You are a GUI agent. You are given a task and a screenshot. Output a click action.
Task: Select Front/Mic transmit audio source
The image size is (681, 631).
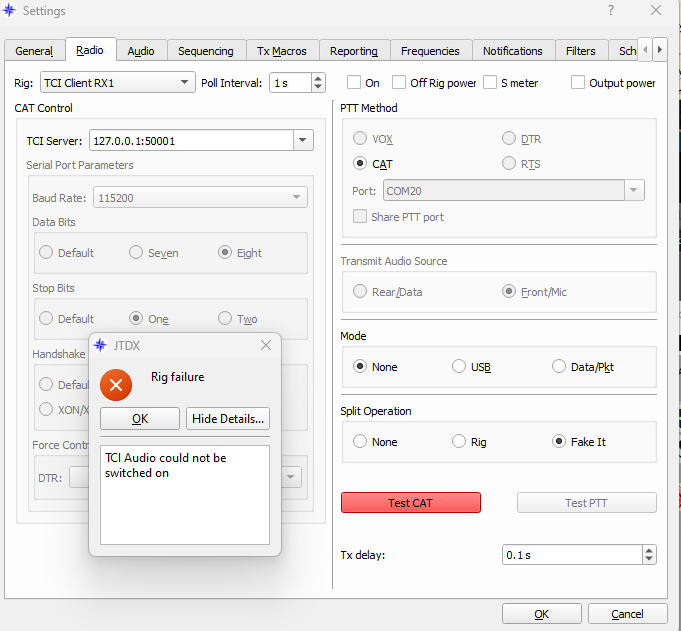(509, 291)
